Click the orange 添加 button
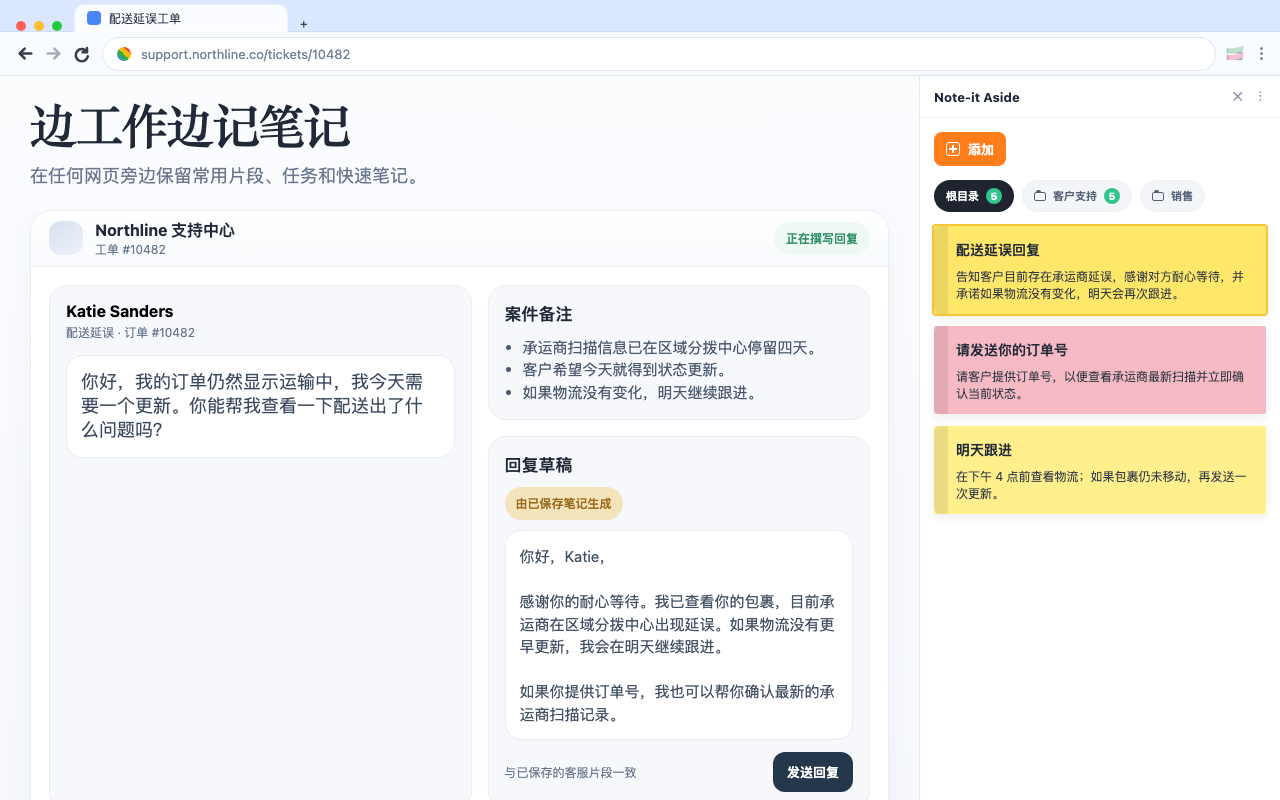 [969, 148]
